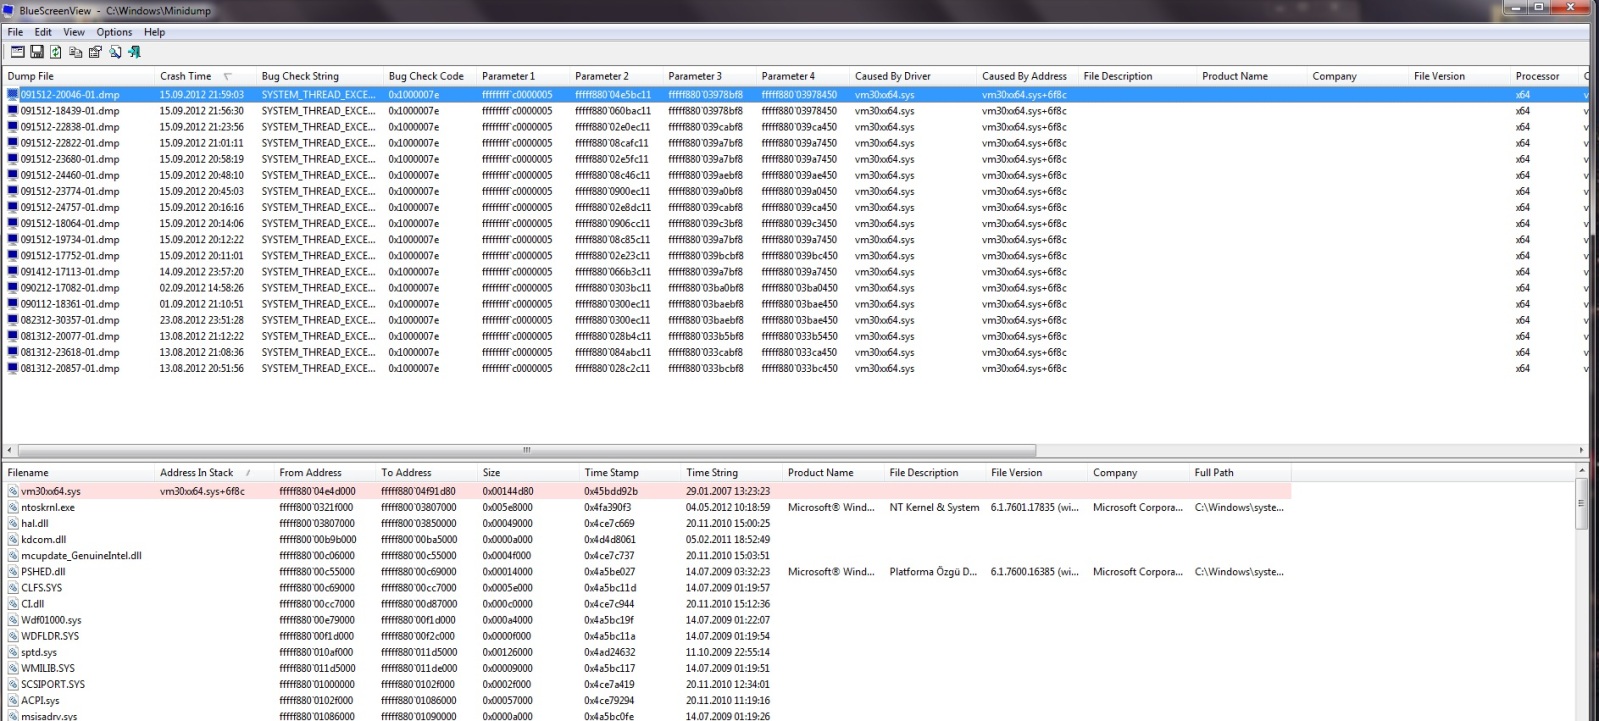Sort by the Crash Time column header

205,76
